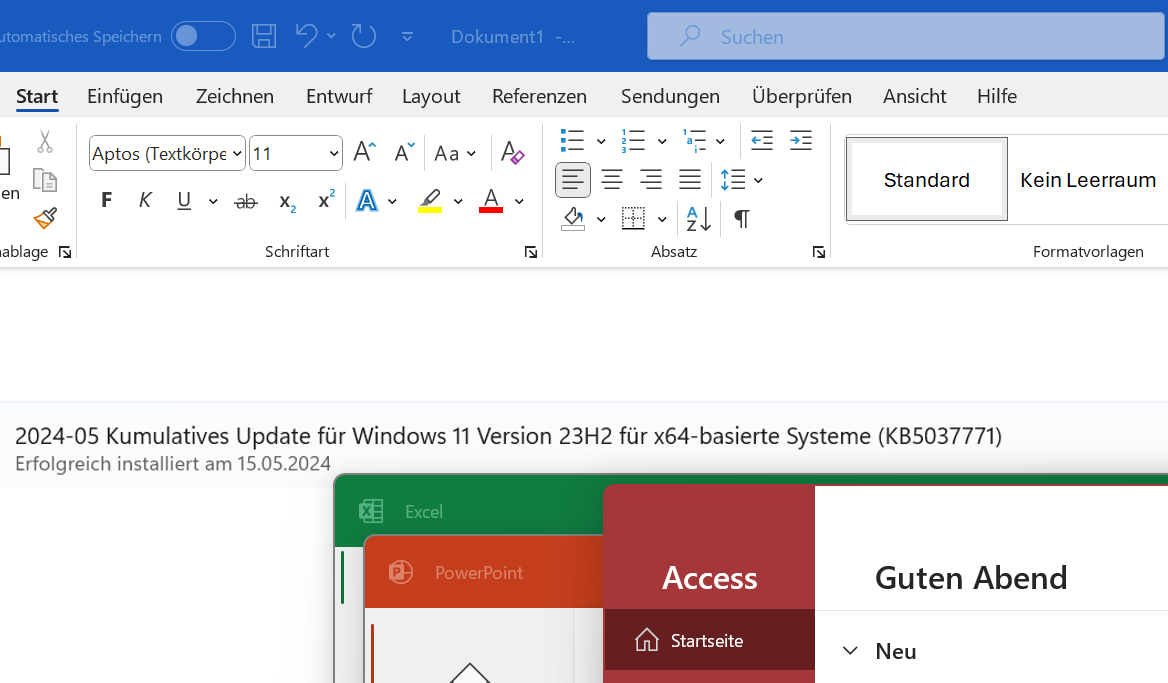Align text left

(x=573, y=180)
